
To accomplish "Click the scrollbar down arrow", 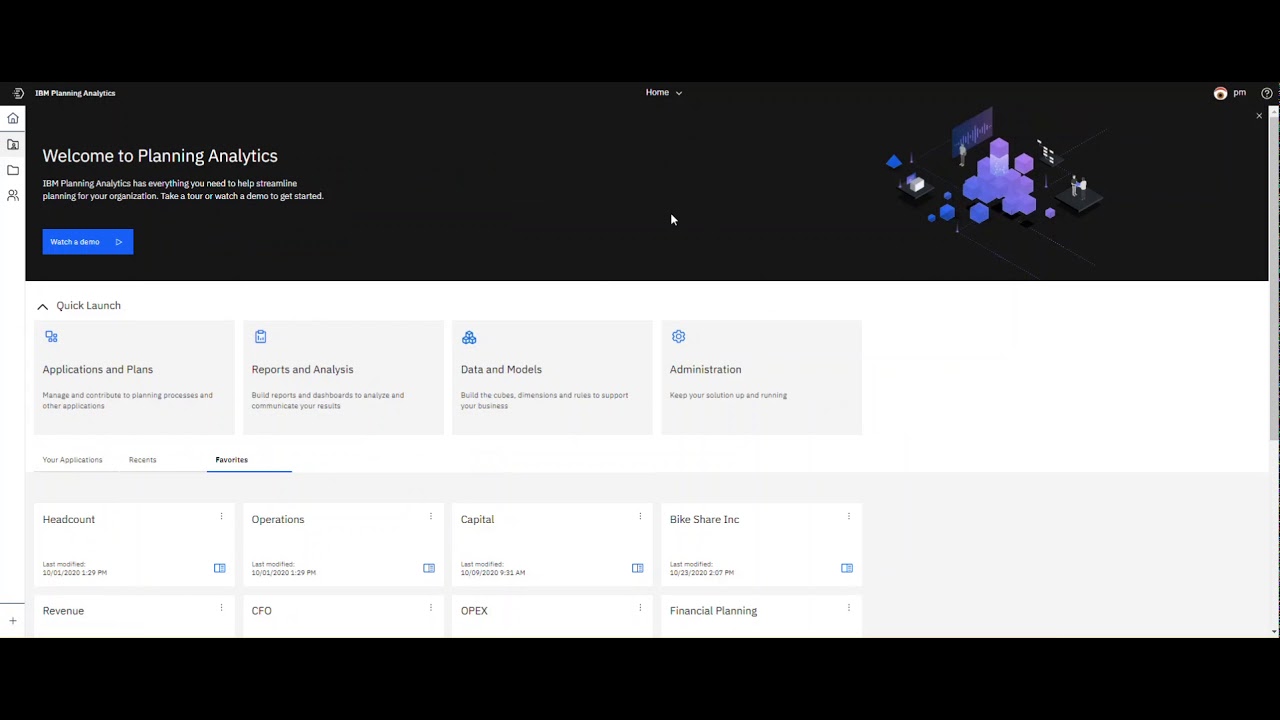I will (1274, 632).
